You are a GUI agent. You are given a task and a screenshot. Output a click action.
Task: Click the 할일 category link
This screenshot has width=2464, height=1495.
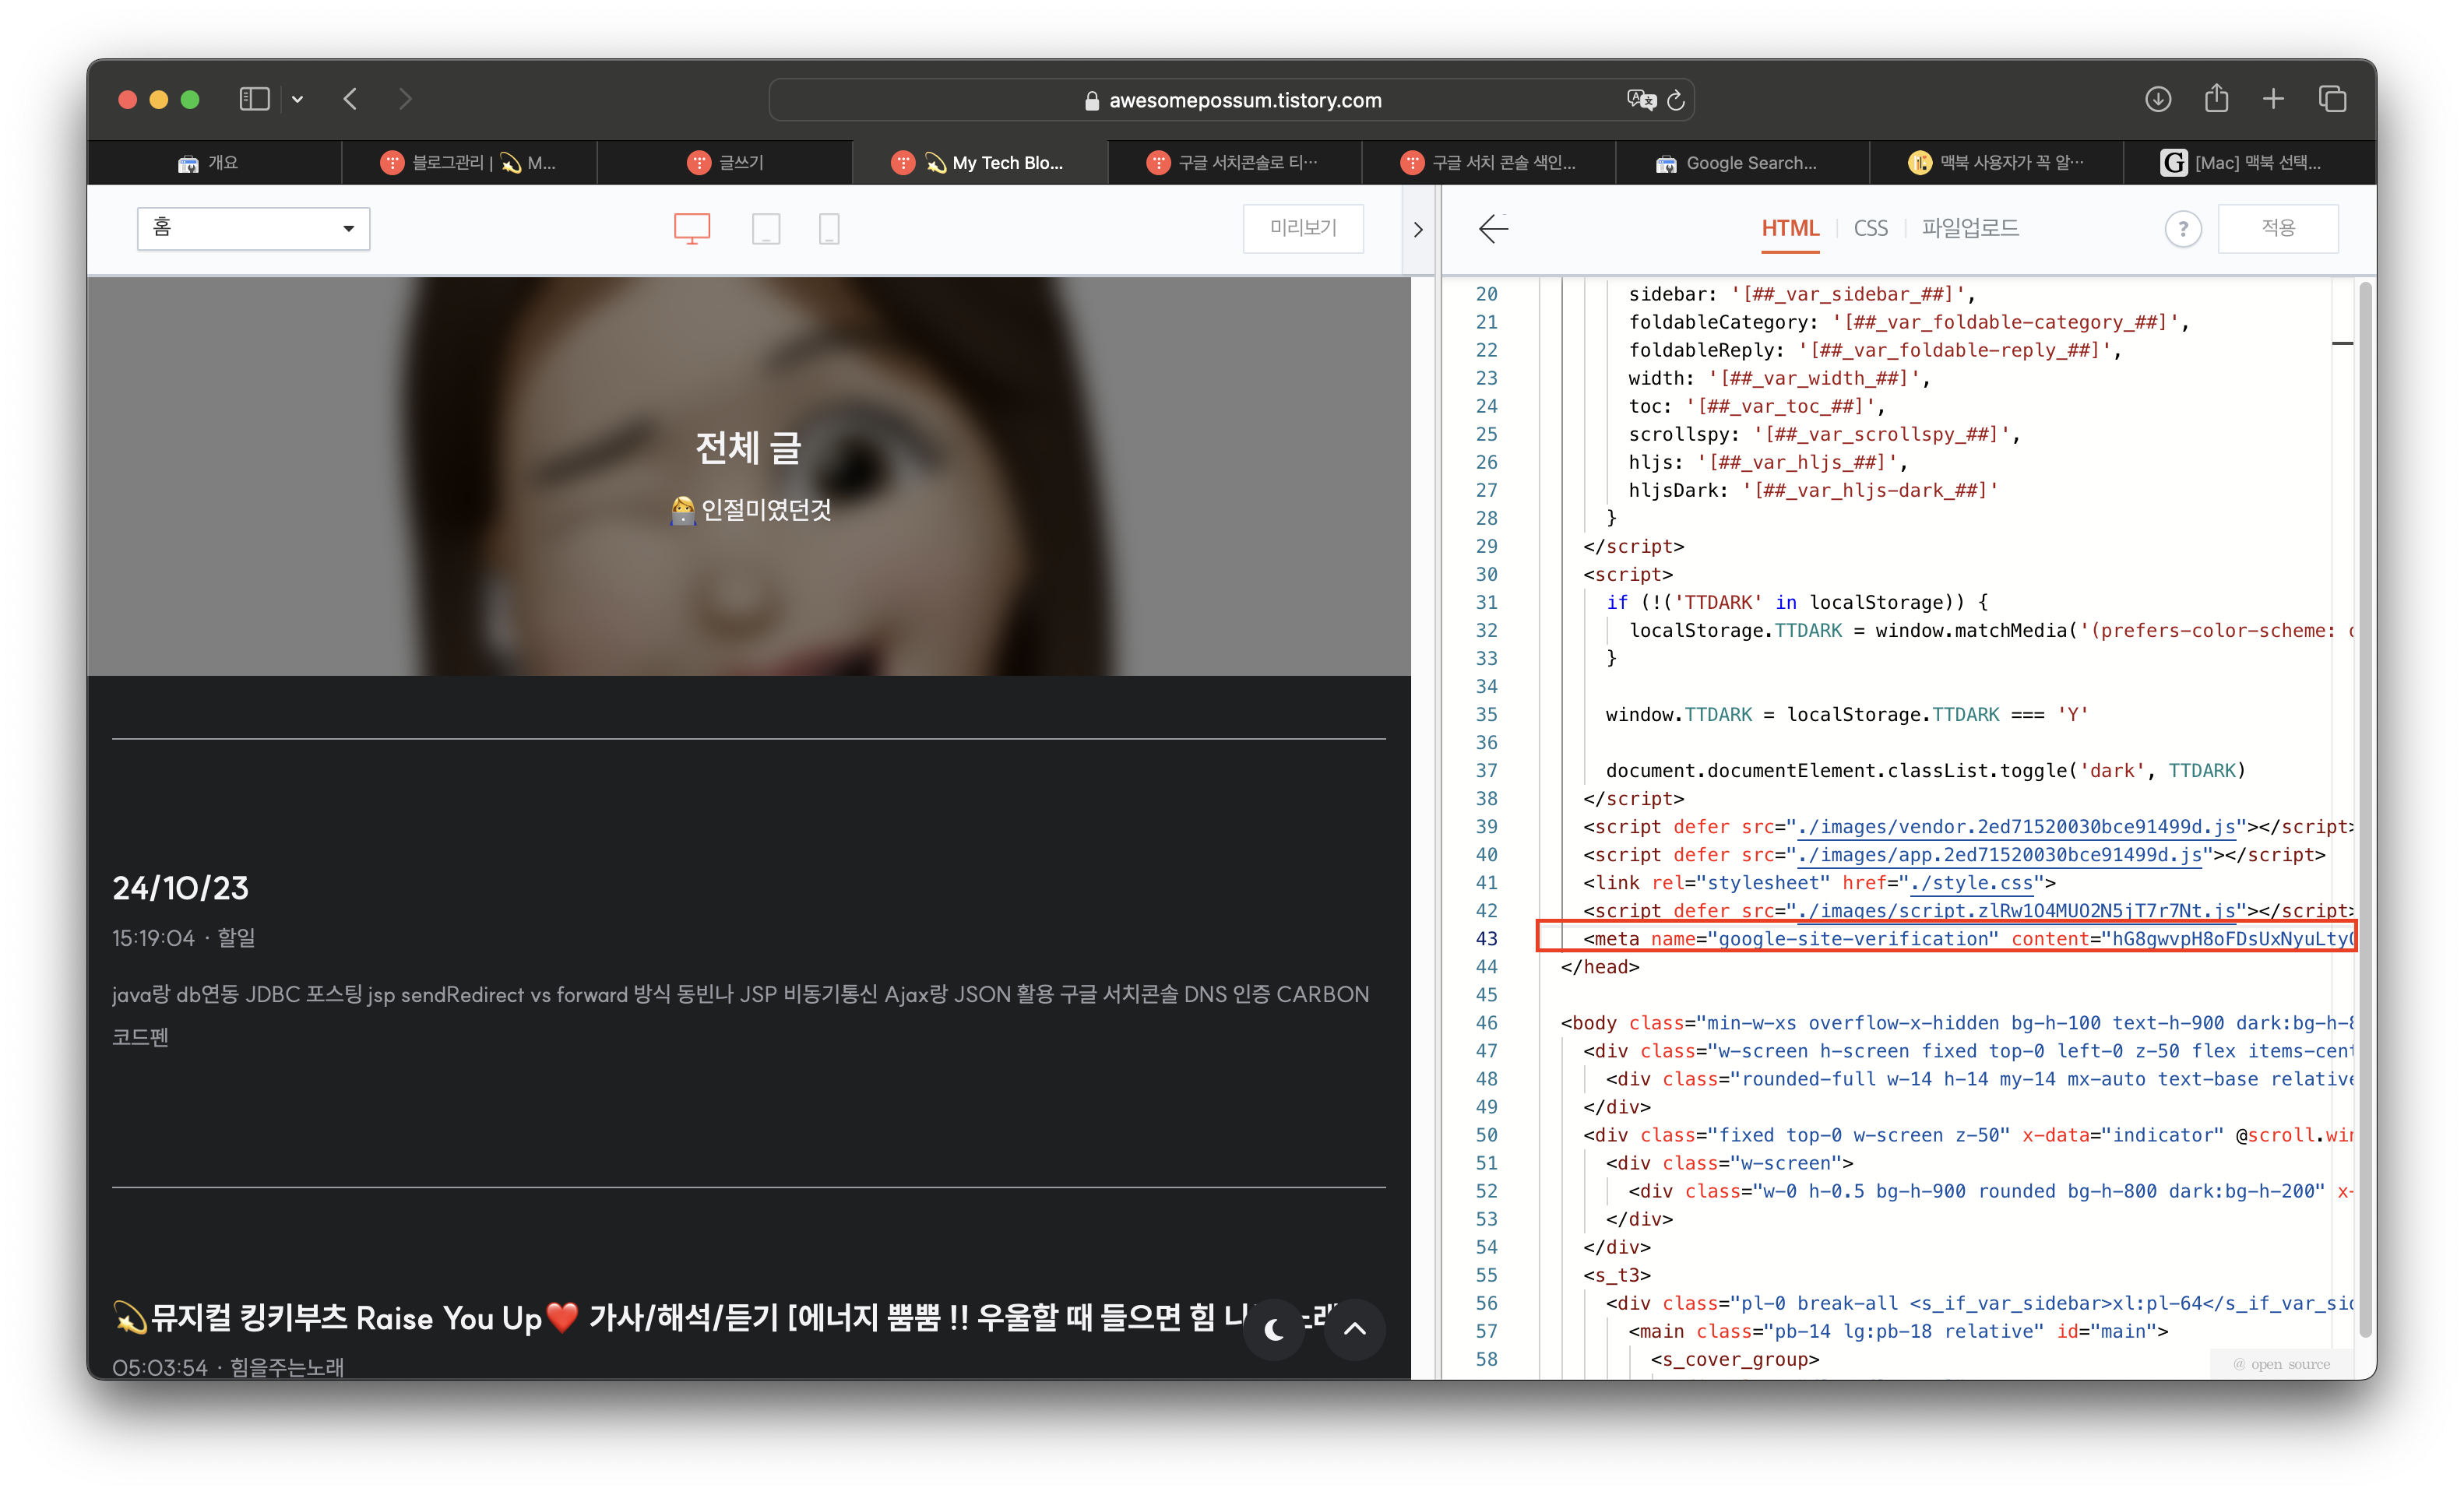[x=236, y=938]
